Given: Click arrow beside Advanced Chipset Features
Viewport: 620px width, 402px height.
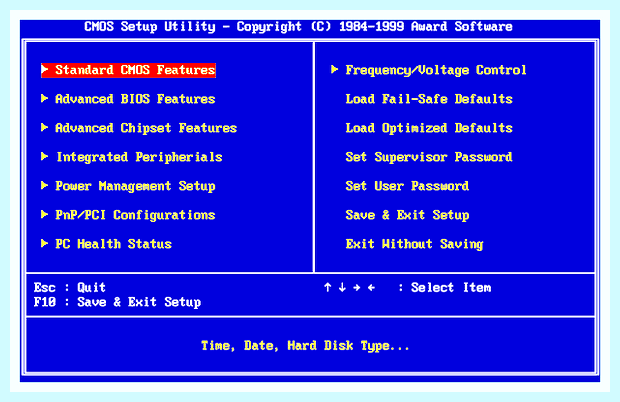Looking at the screenshot, I should pos(45,127).
